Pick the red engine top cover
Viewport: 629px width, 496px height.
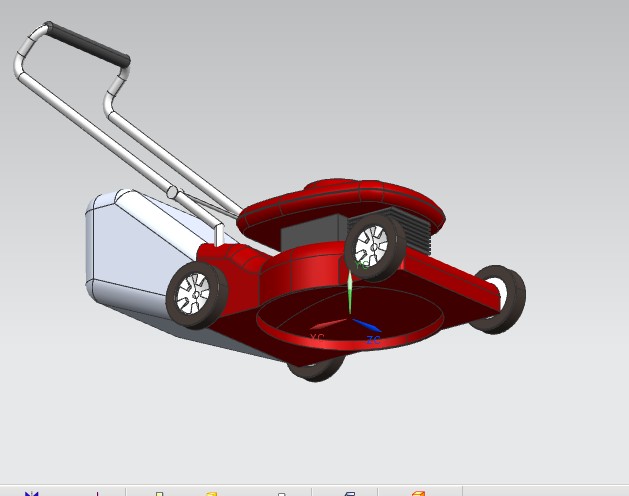coord(341,203)
